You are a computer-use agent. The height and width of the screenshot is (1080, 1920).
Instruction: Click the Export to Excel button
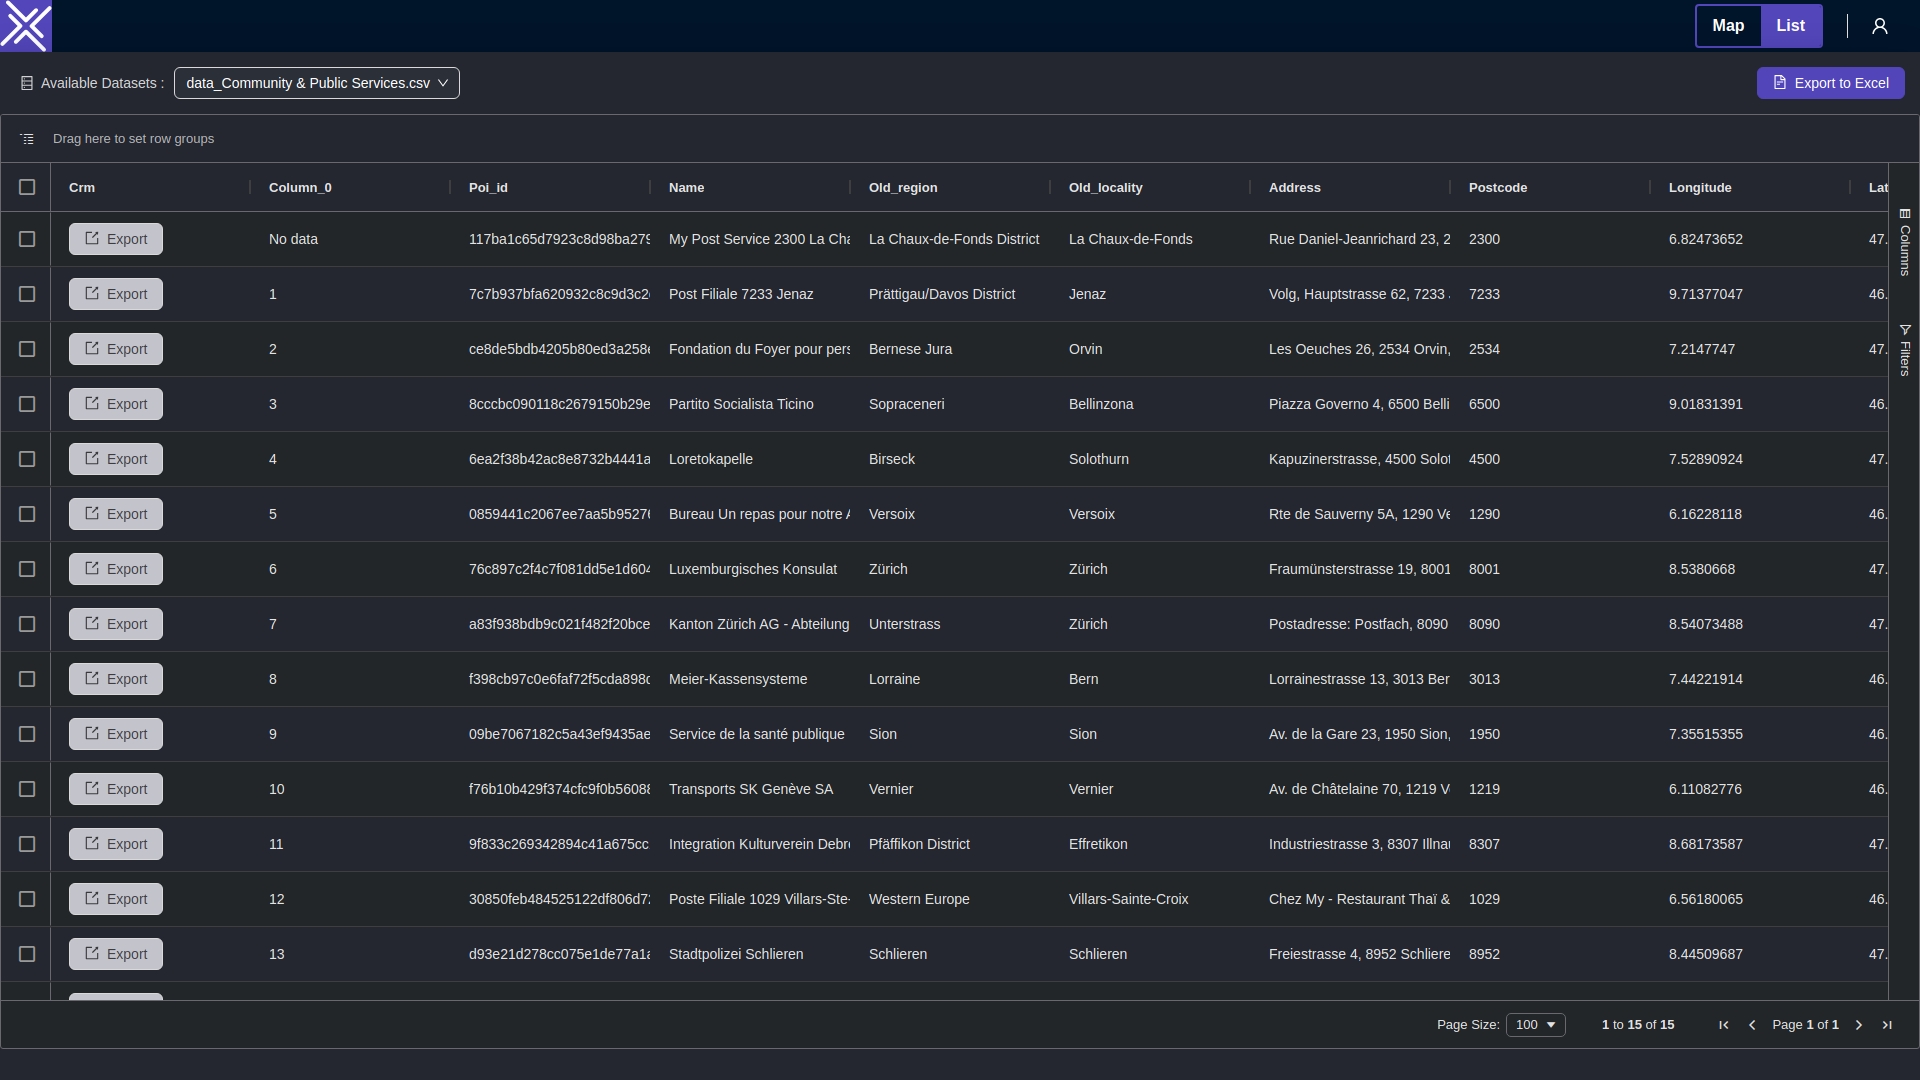pyautogui.click(x=1830, y=83)
